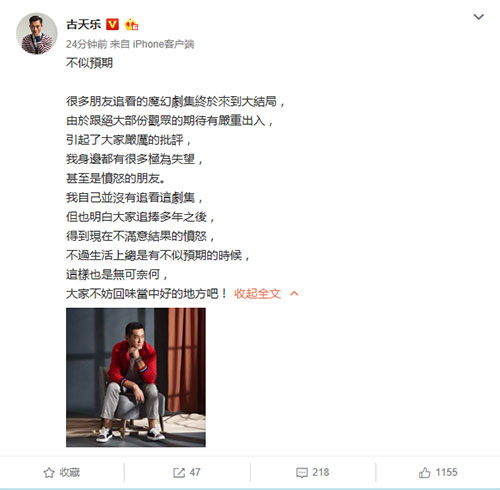Click the repost share arrow icon
500x490 pixels.
click(179, 472)
